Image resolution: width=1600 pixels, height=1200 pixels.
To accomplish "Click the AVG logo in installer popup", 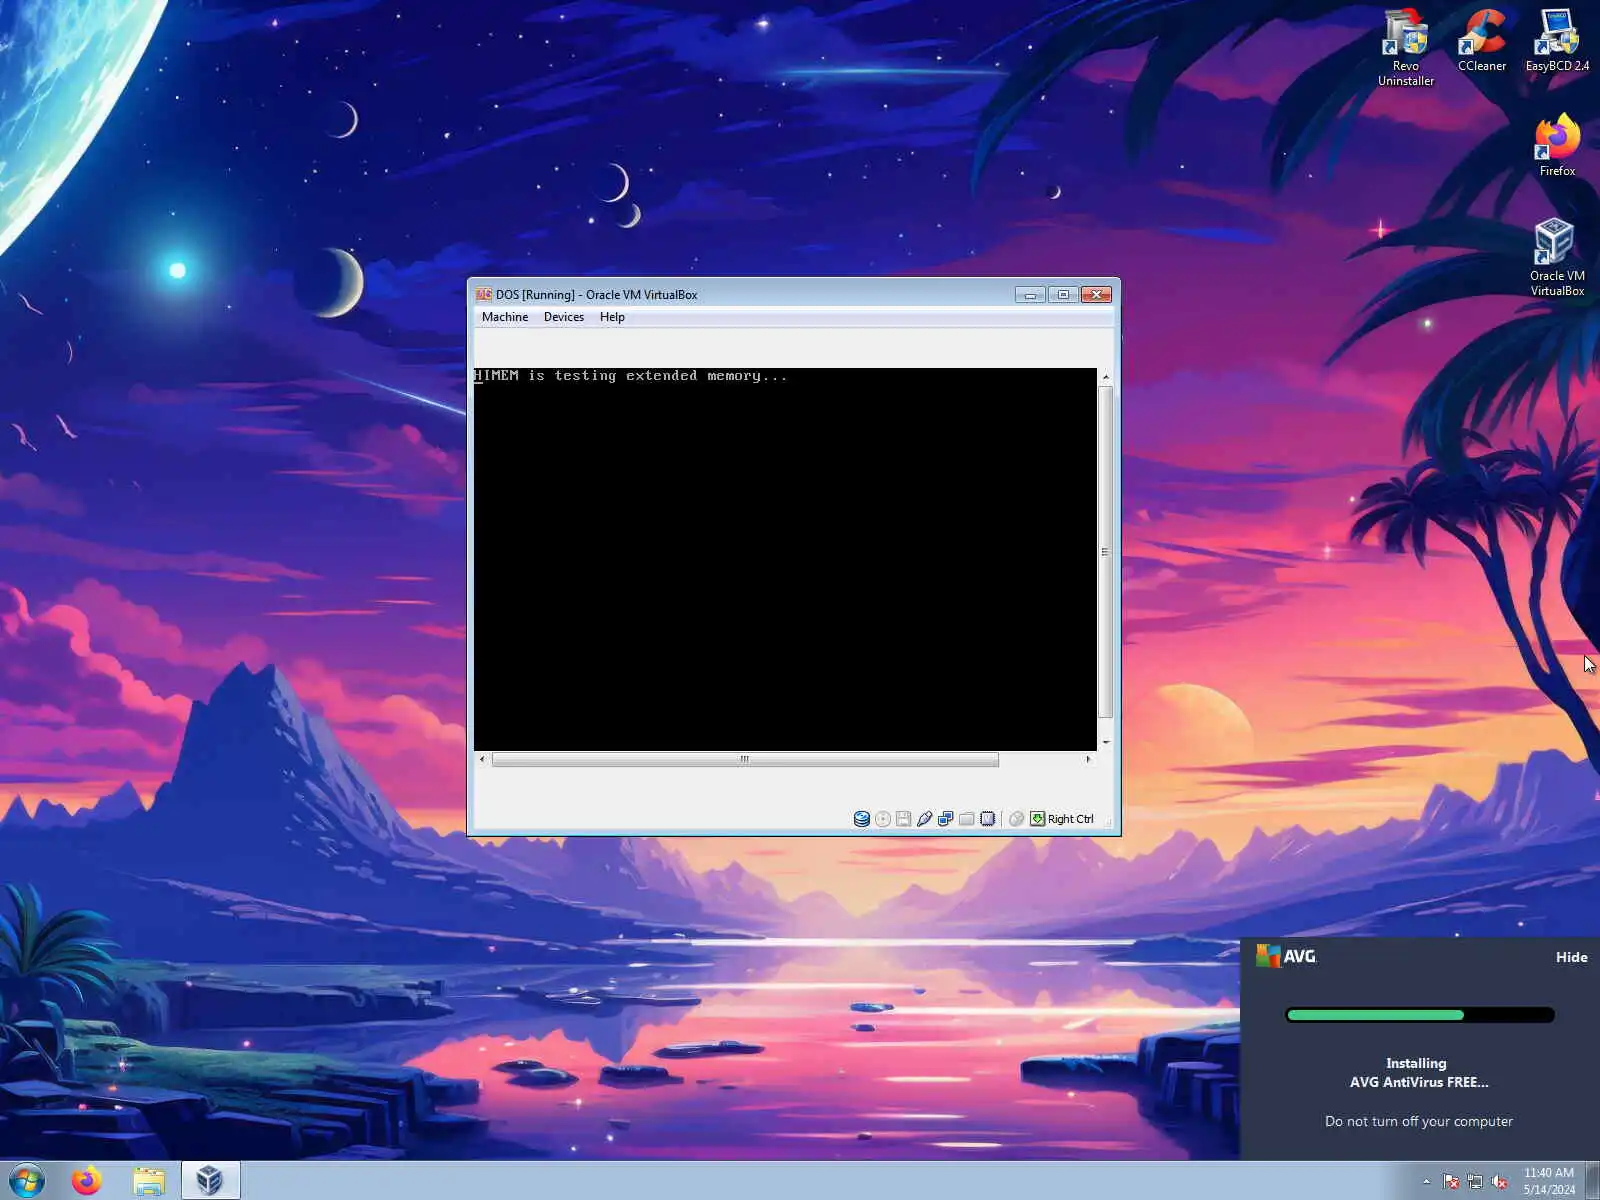I will tap(1286, 956).
